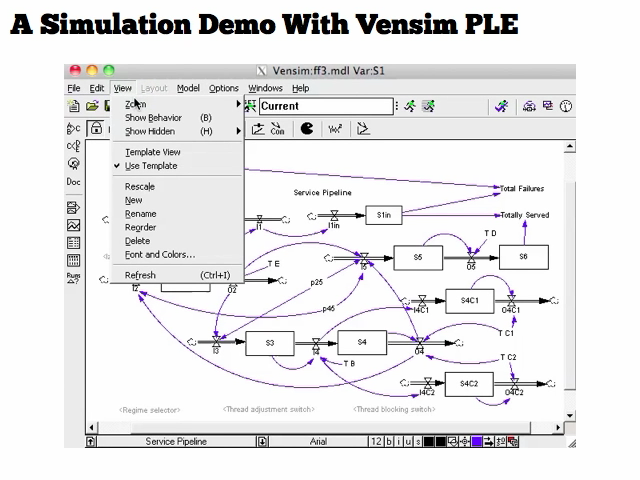
Task: Choose Font and Colors… entry
Action: tap(178, 255)
